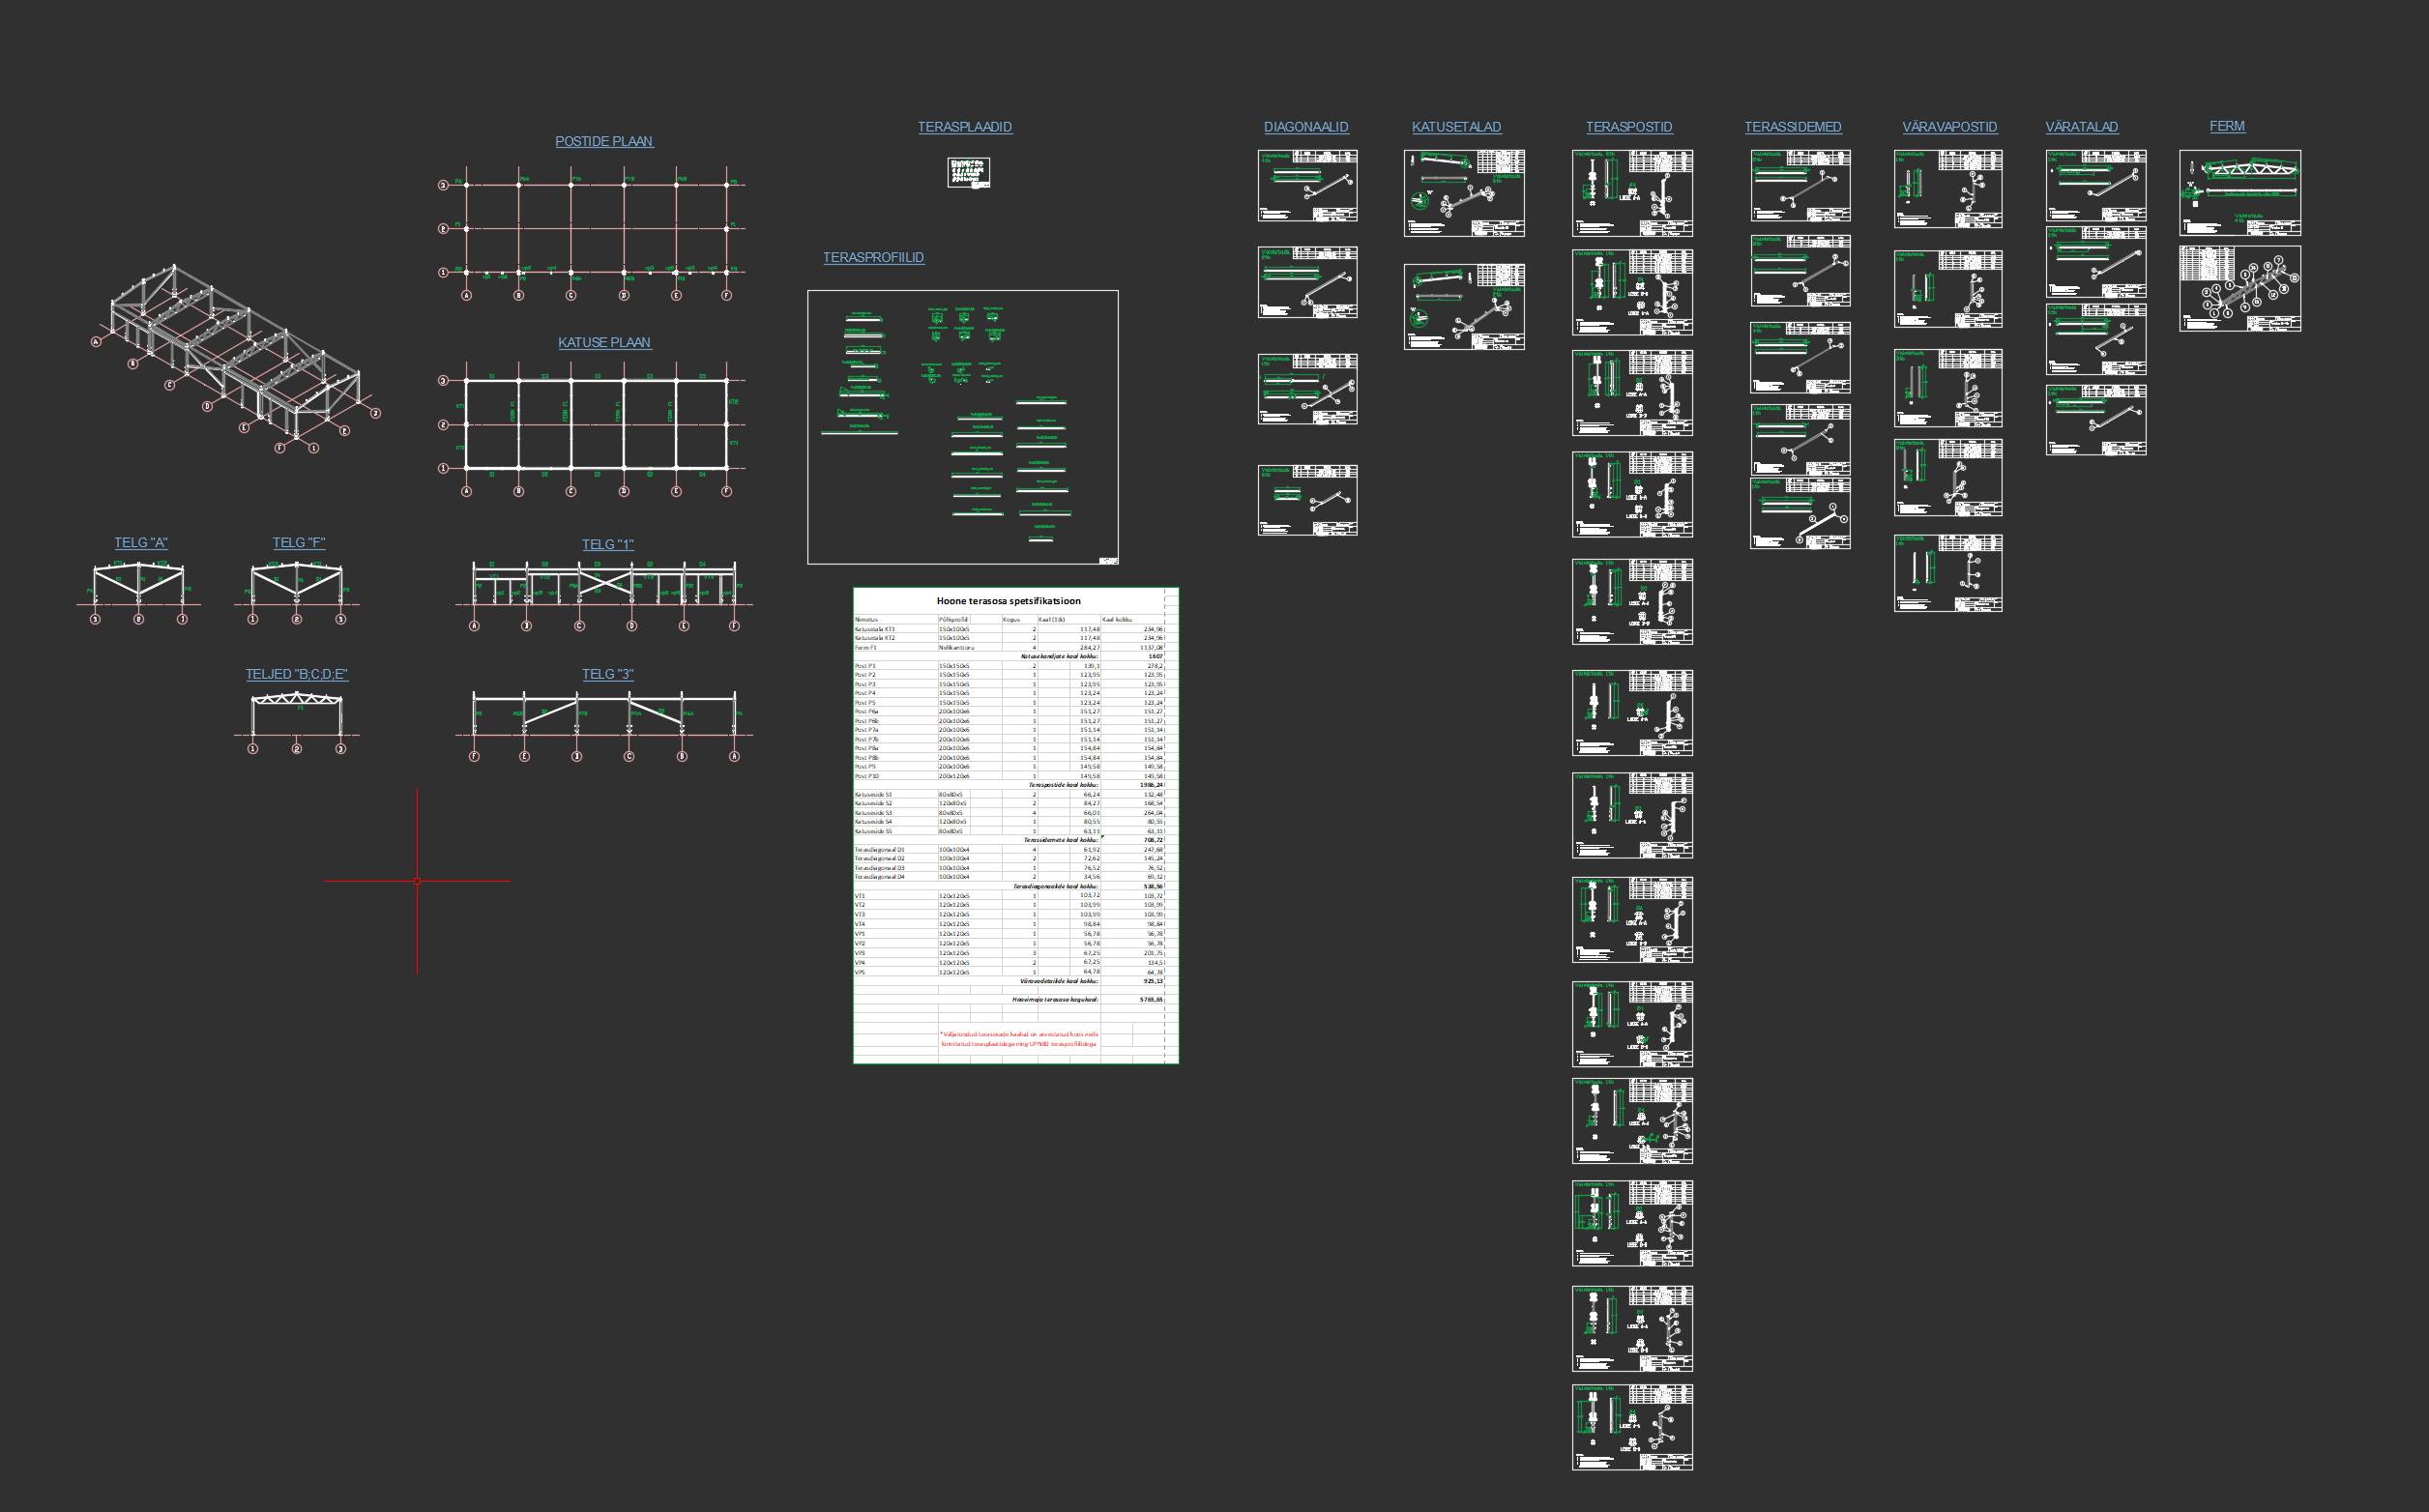The width and height of the screenshot is (2429, 1512).
Task: Click the POSTIDE PLAAN heading
Action: [x=603, y=142]
